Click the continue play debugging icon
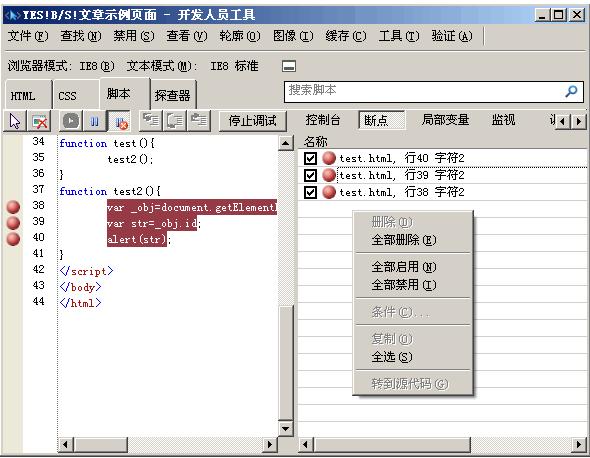This screenshot has height=458, width=590. coord(71,121)
